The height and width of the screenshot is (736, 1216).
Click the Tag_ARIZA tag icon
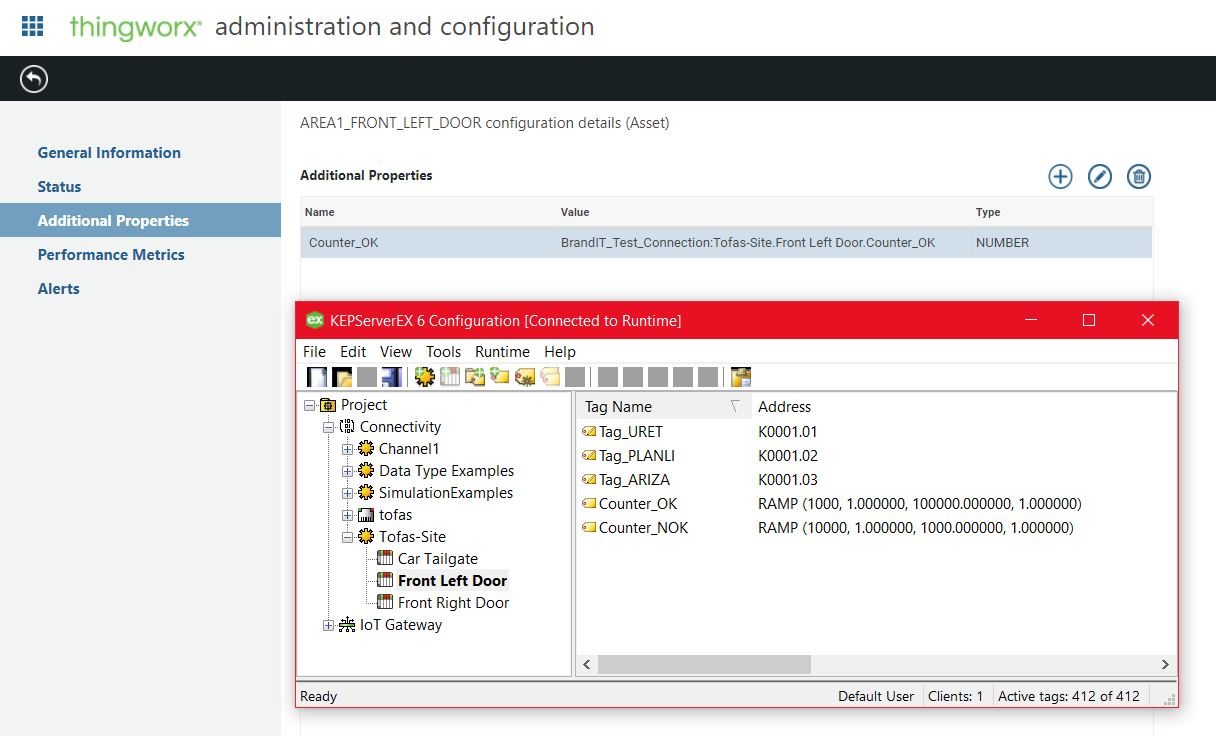coord(589,480)
